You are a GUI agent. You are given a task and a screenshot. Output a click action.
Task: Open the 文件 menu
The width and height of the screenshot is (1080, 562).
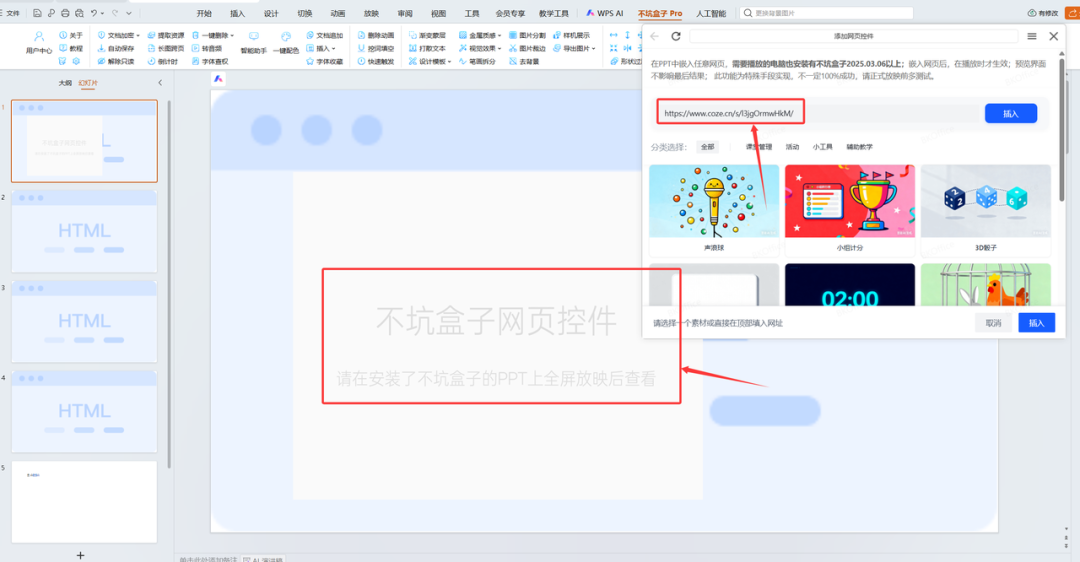click(13, 13)
